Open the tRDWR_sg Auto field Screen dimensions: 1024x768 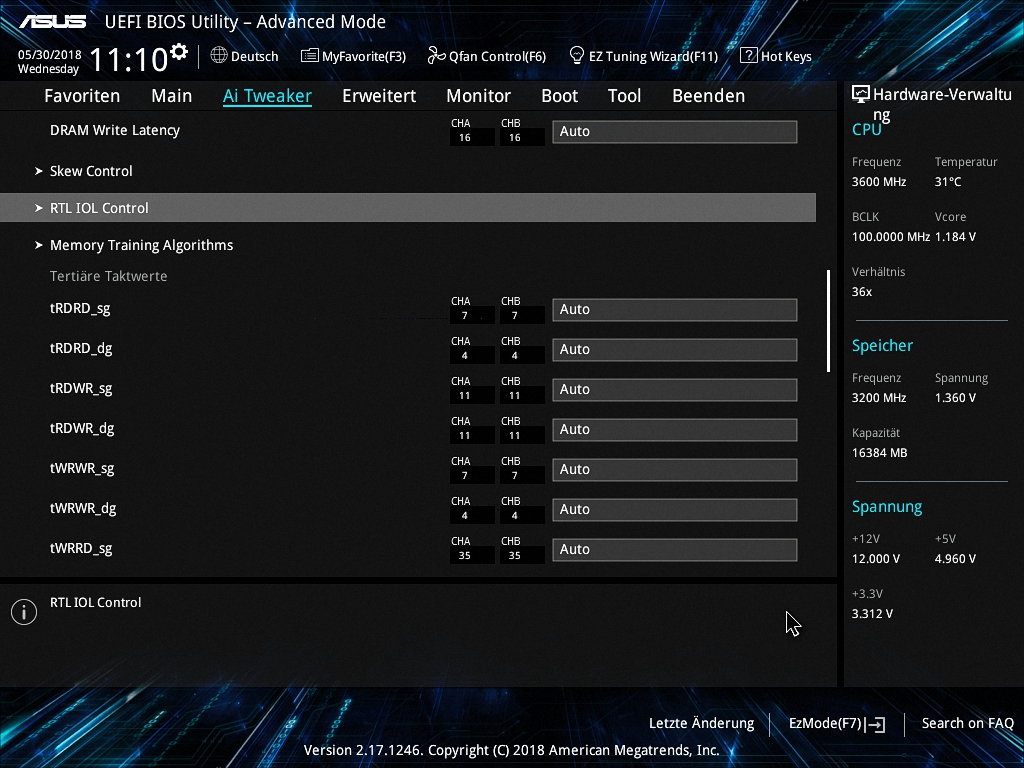point(675,389)
